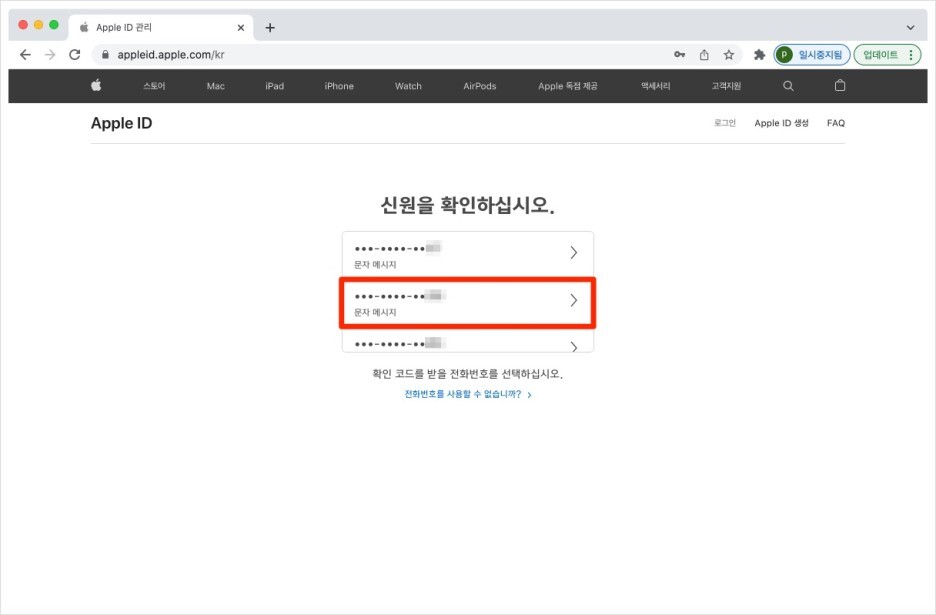Open iPhone menu item

[339, 86]
